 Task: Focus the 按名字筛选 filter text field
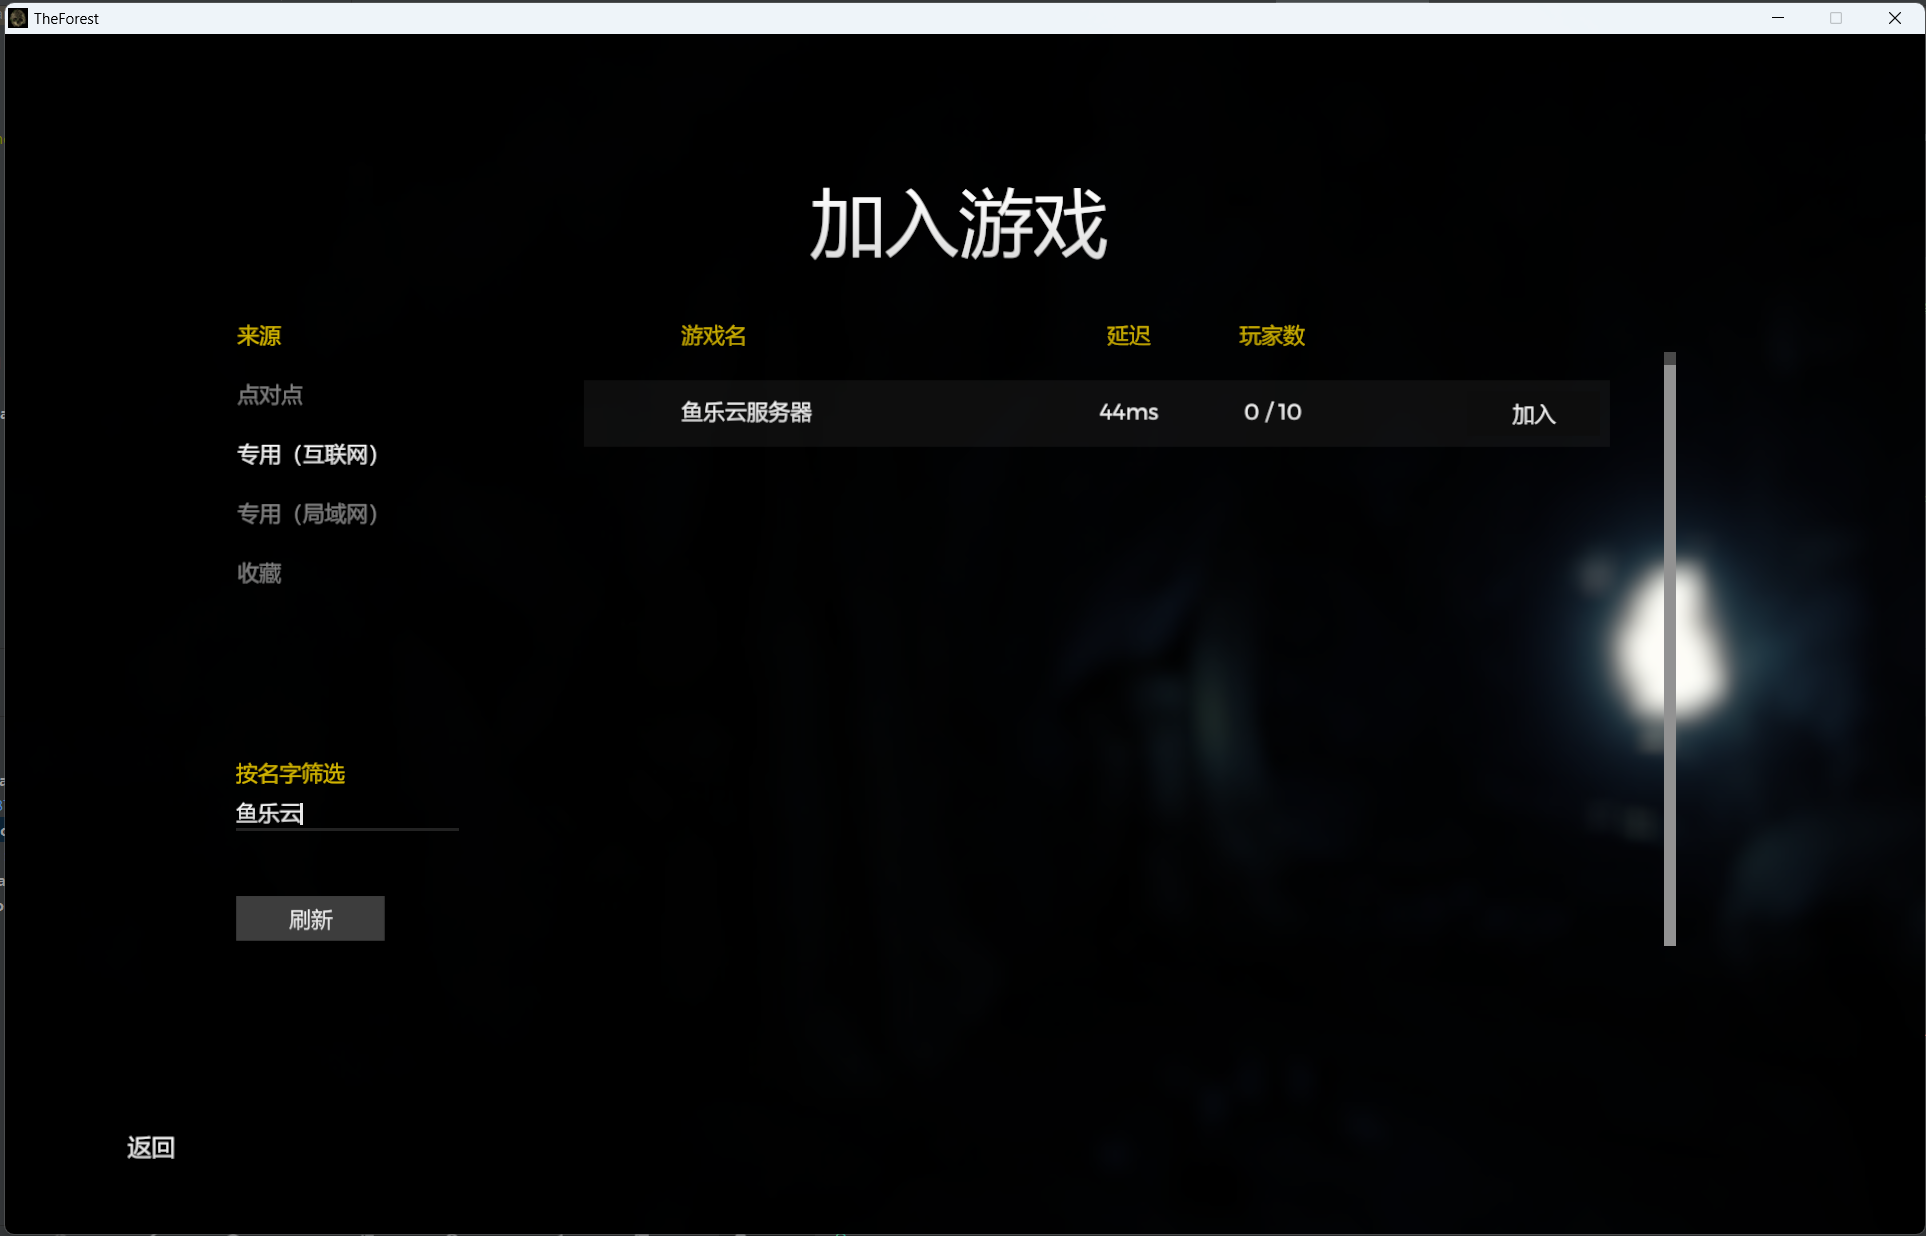pos(346,814)
